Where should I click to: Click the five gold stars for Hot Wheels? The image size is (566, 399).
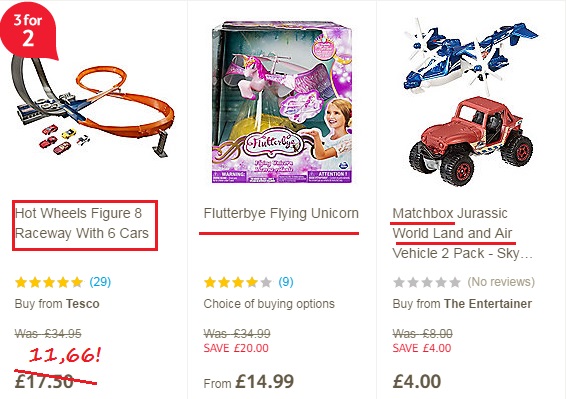(x=49, y=282)
